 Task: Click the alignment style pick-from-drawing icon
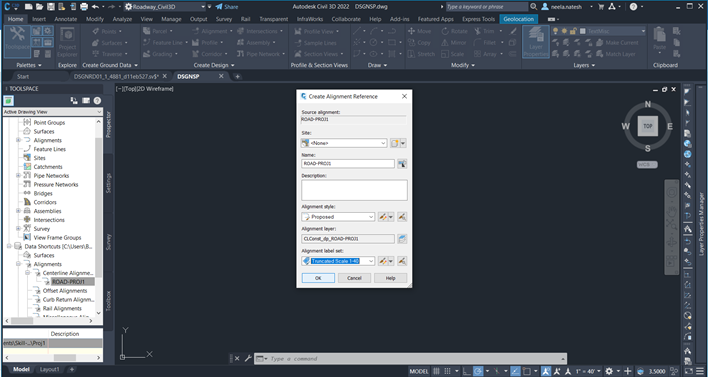[402, 217]
